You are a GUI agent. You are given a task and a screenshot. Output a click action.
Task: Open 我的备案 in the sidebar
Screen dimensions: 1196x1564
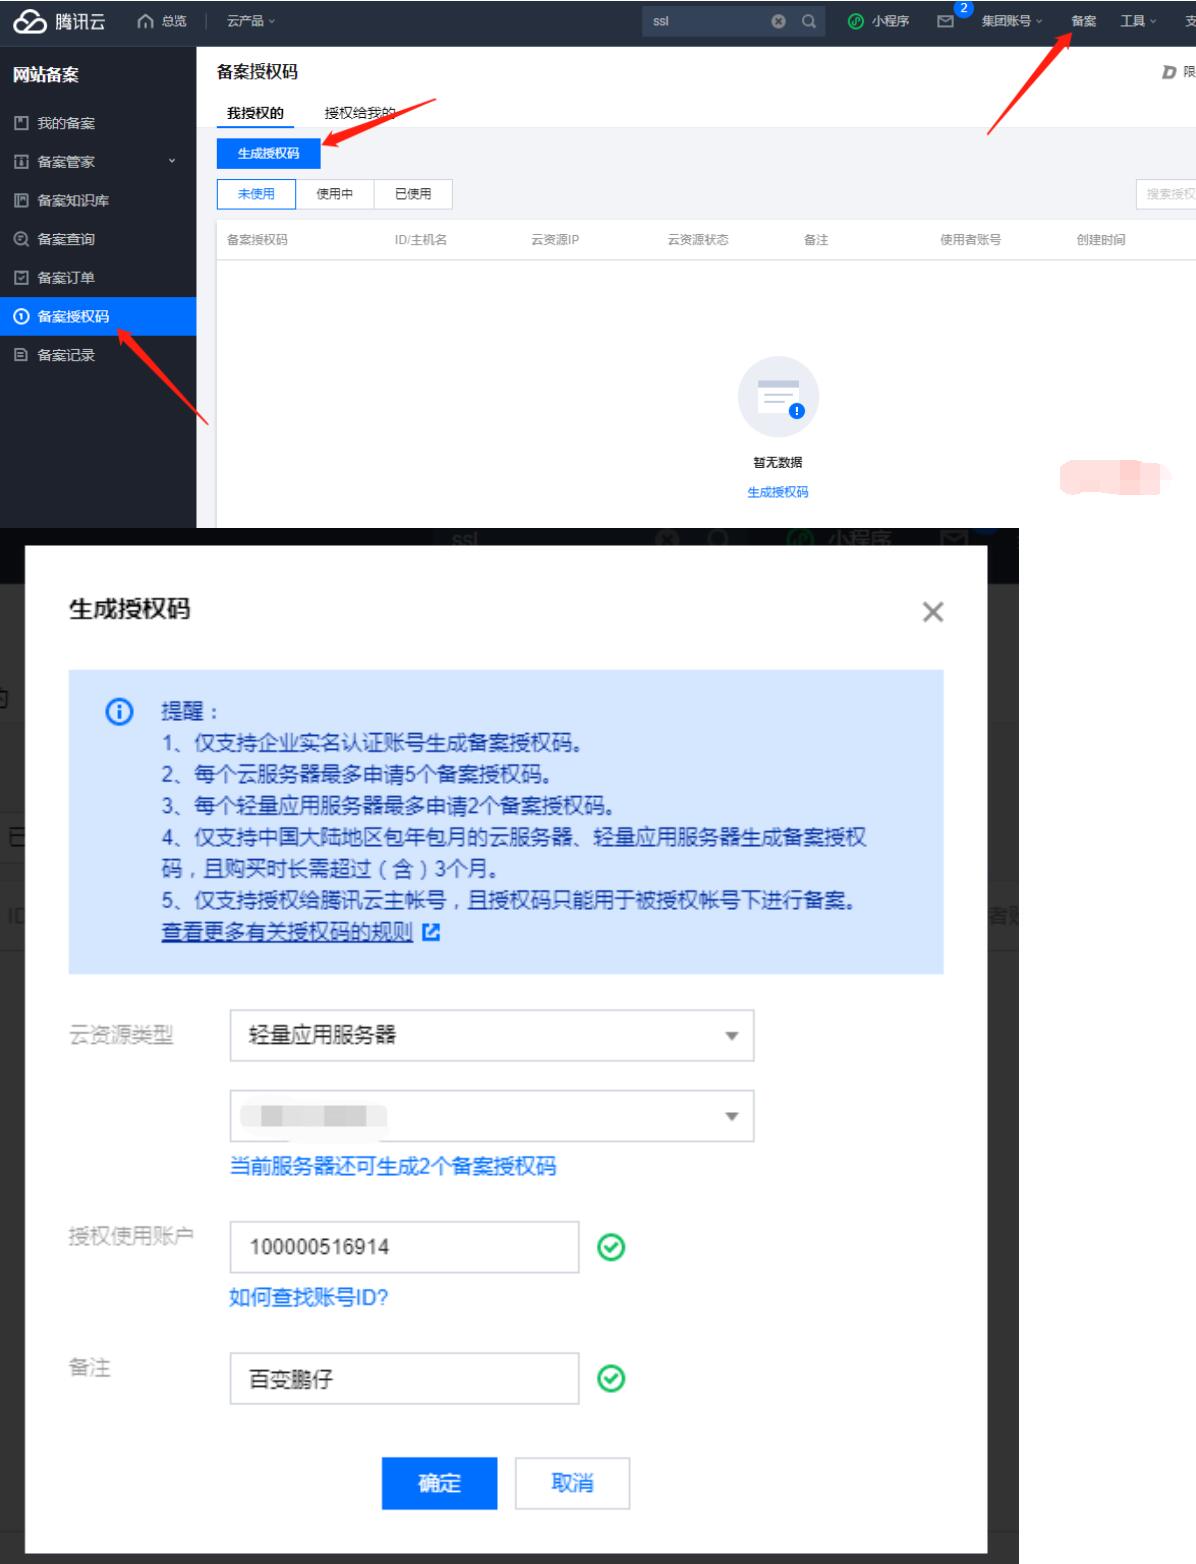[x=66, y=123]
